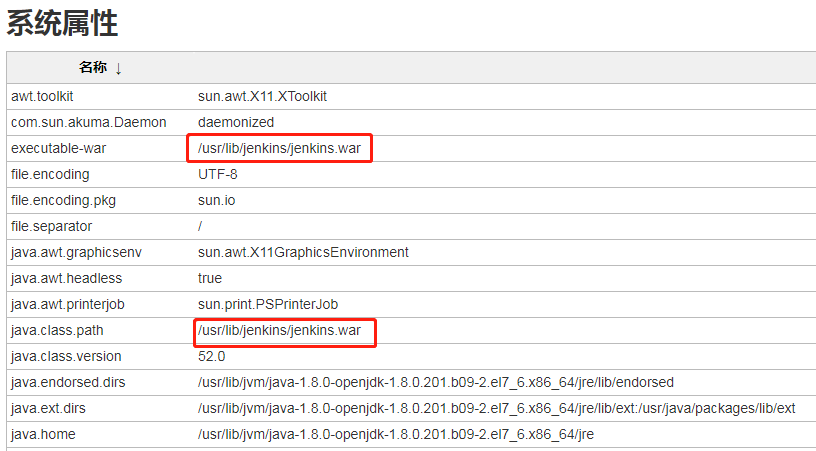Image resolution: width=816 pixels, height=451 pixels.
Task: Click java.class.version value 52.0
Action: [x=211, y=356]
